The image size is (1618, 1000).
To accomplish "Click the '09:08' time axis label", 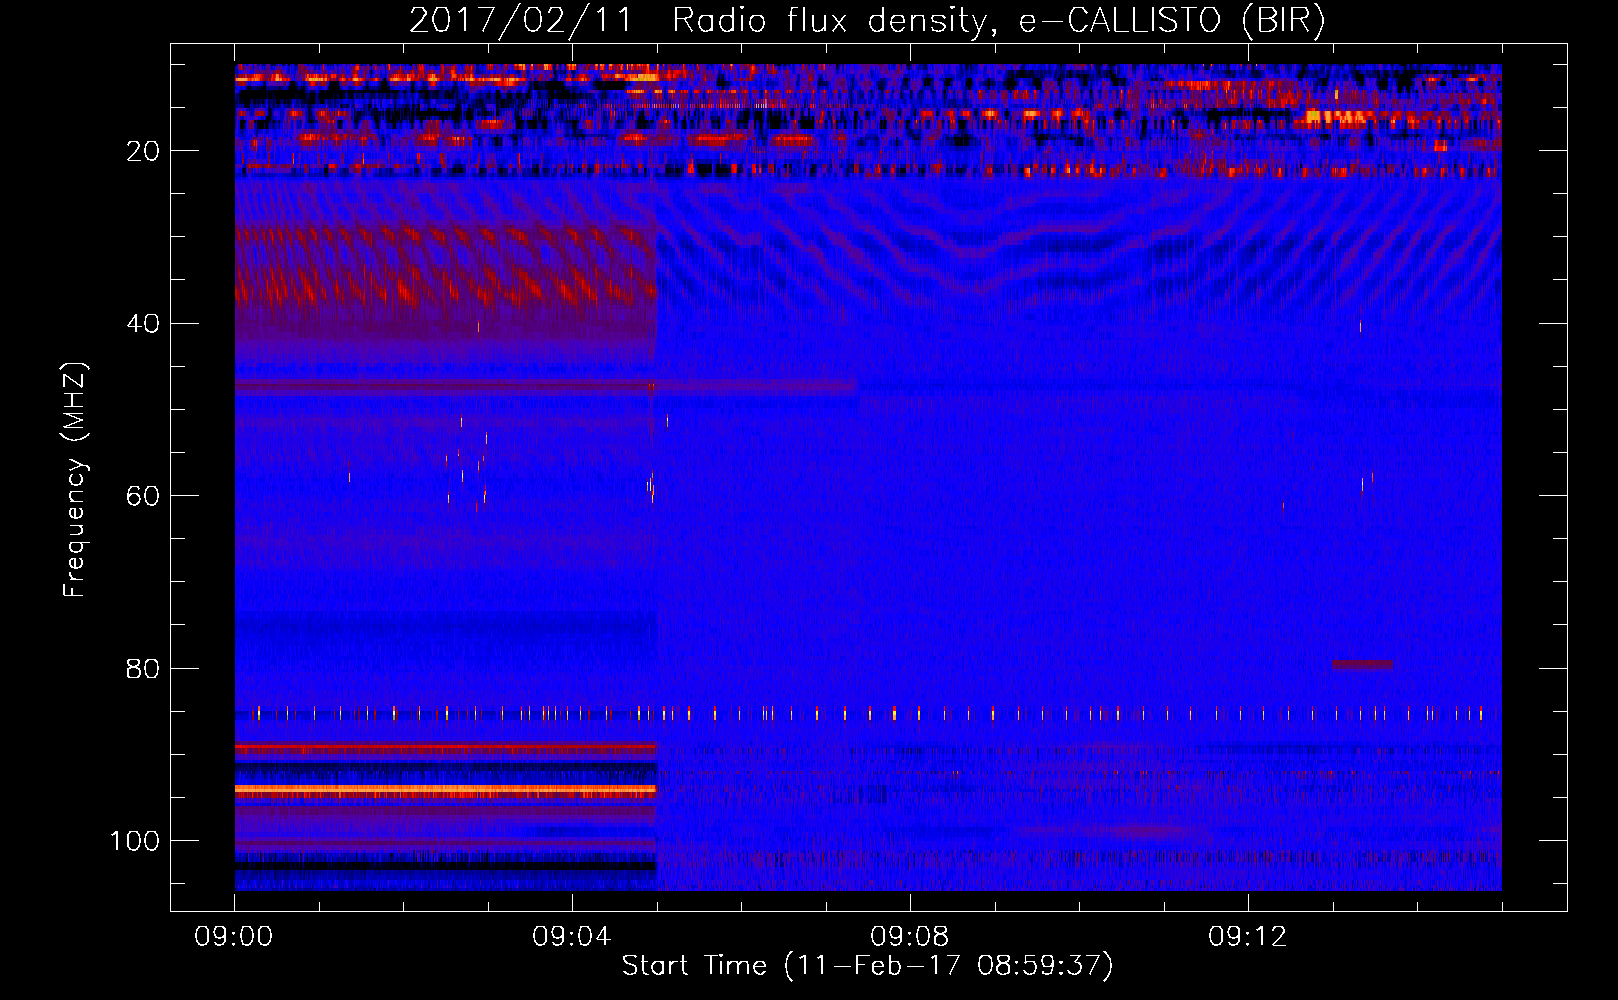I will pos(910,937).
